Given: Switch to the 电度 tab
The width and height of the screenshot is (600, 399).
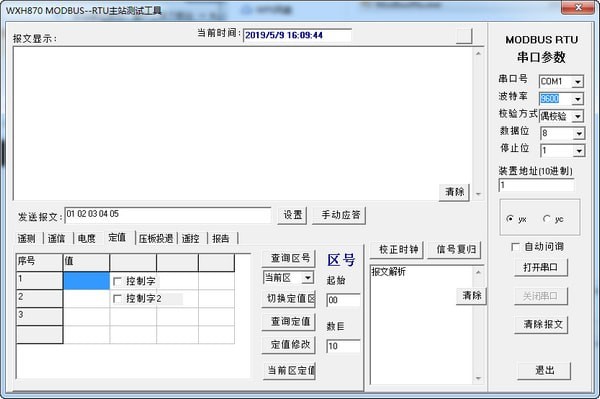Looking at the screenshot, I should pyautogui.click(x=86, y=239).
